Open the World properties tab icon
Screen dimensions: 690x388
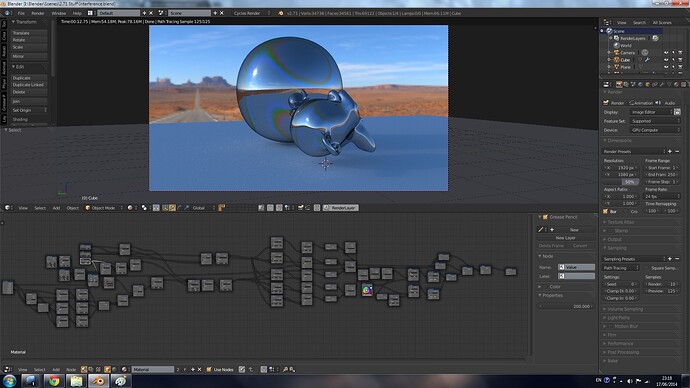640,84
